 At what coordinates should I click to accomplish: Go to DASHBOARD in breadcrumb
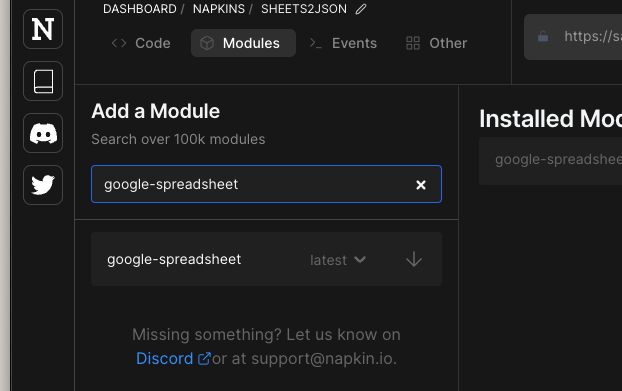140,9
